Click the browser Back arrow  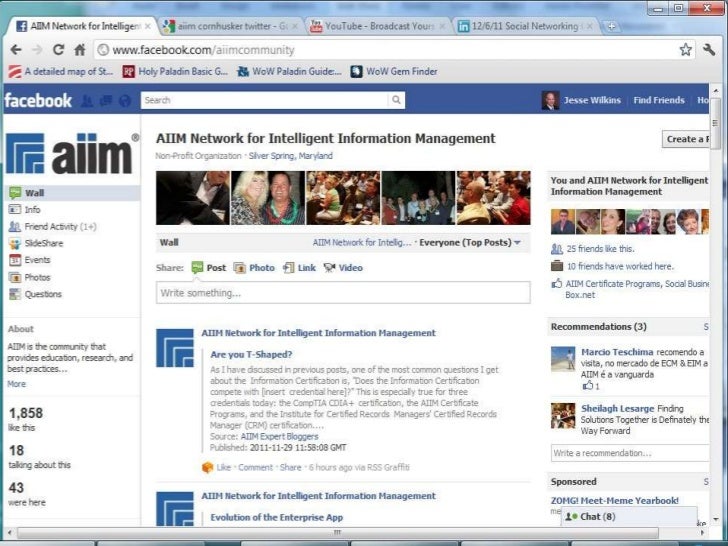(x=16, y=50)
